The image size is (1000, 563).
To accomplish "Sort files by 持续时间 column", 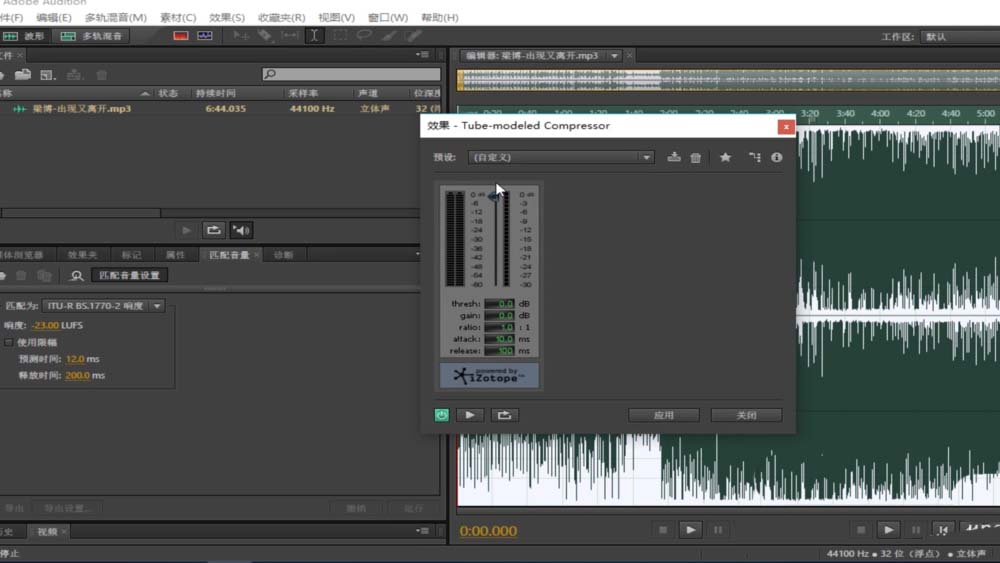I will (x=216, y=93).
